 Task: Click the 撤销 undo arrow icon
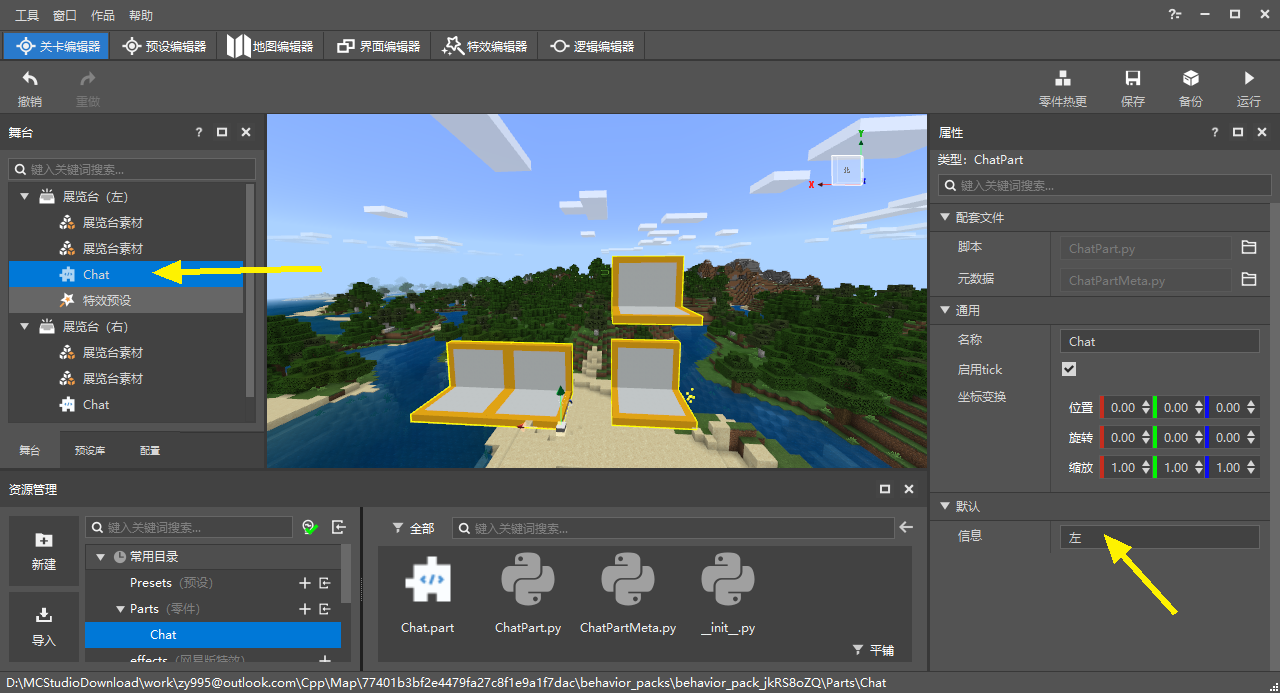coord(30,79)
